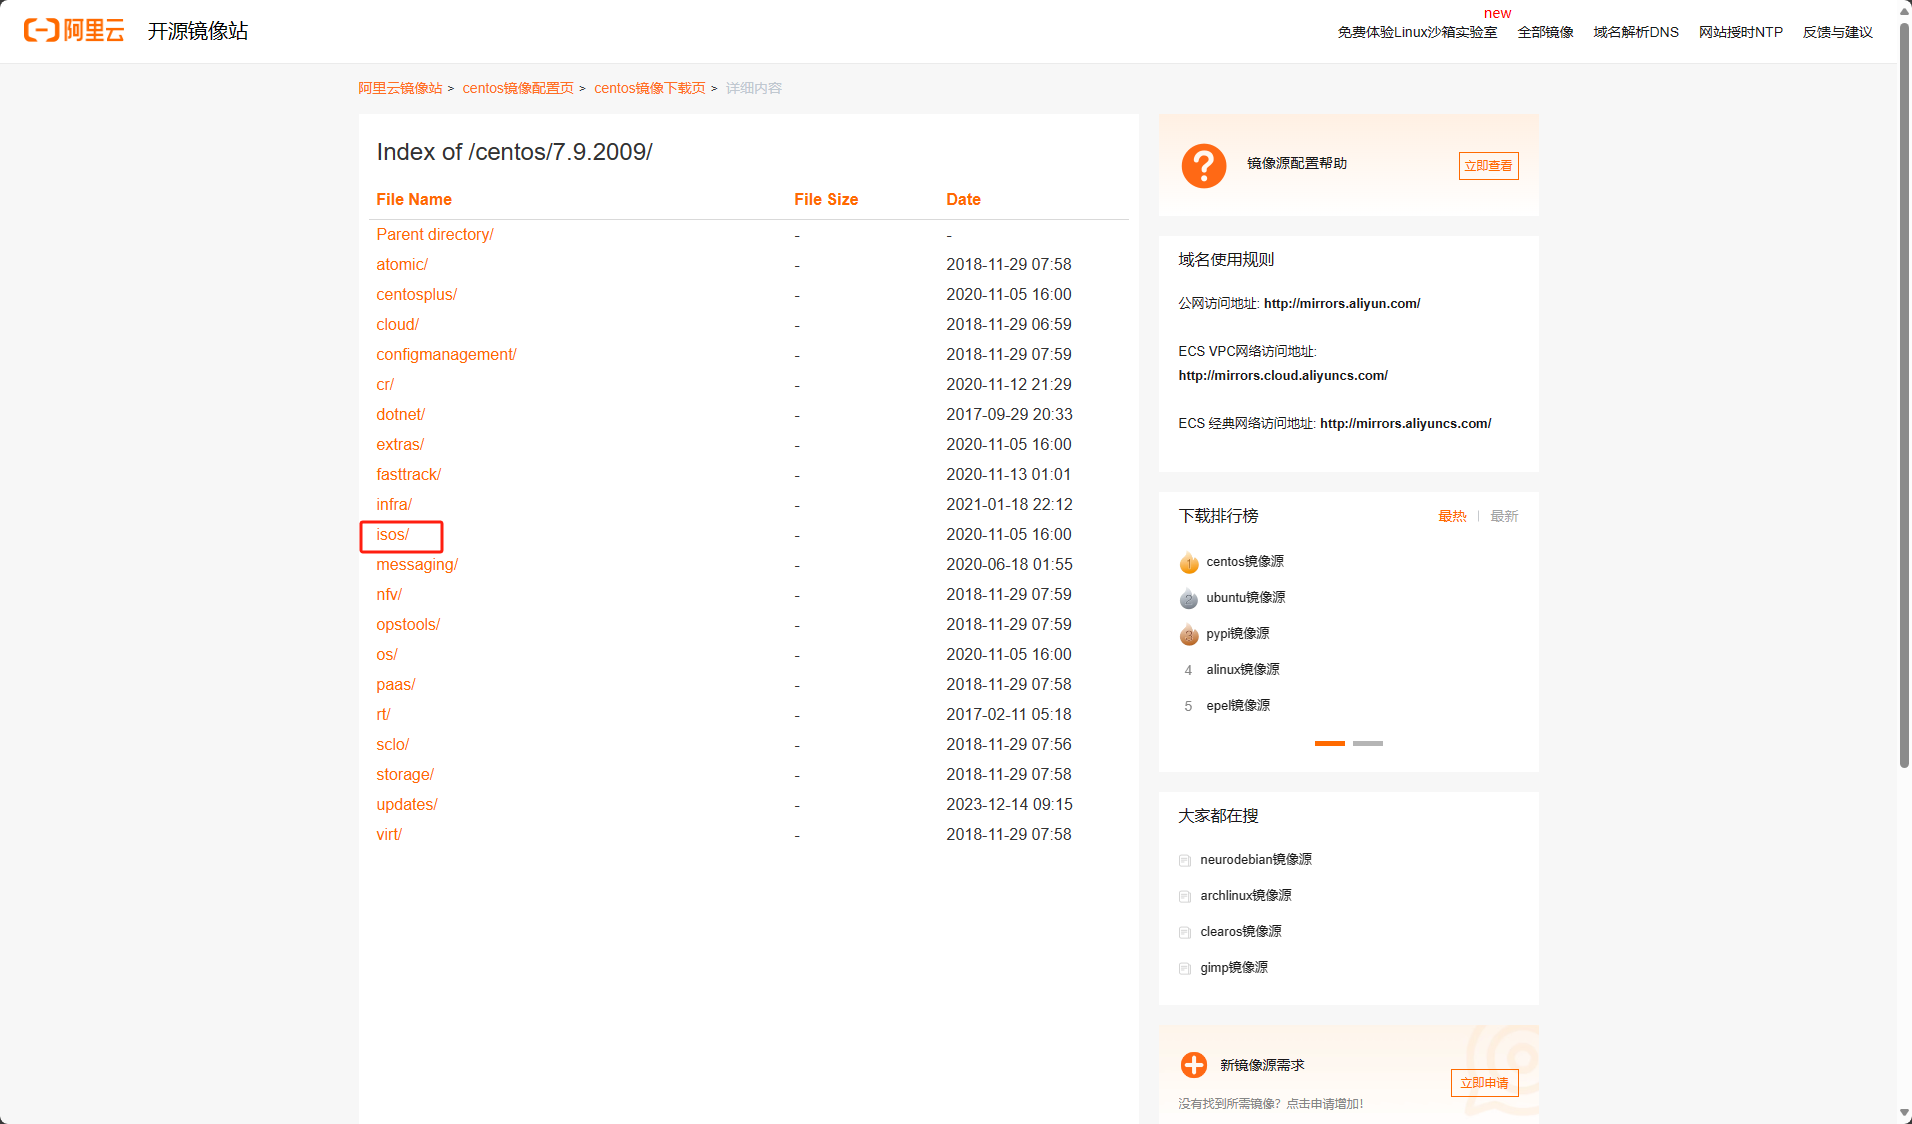Open the storage/ directory
Image resolution: width=1912 pixels, height=1124 pixels.
(405, 774)
